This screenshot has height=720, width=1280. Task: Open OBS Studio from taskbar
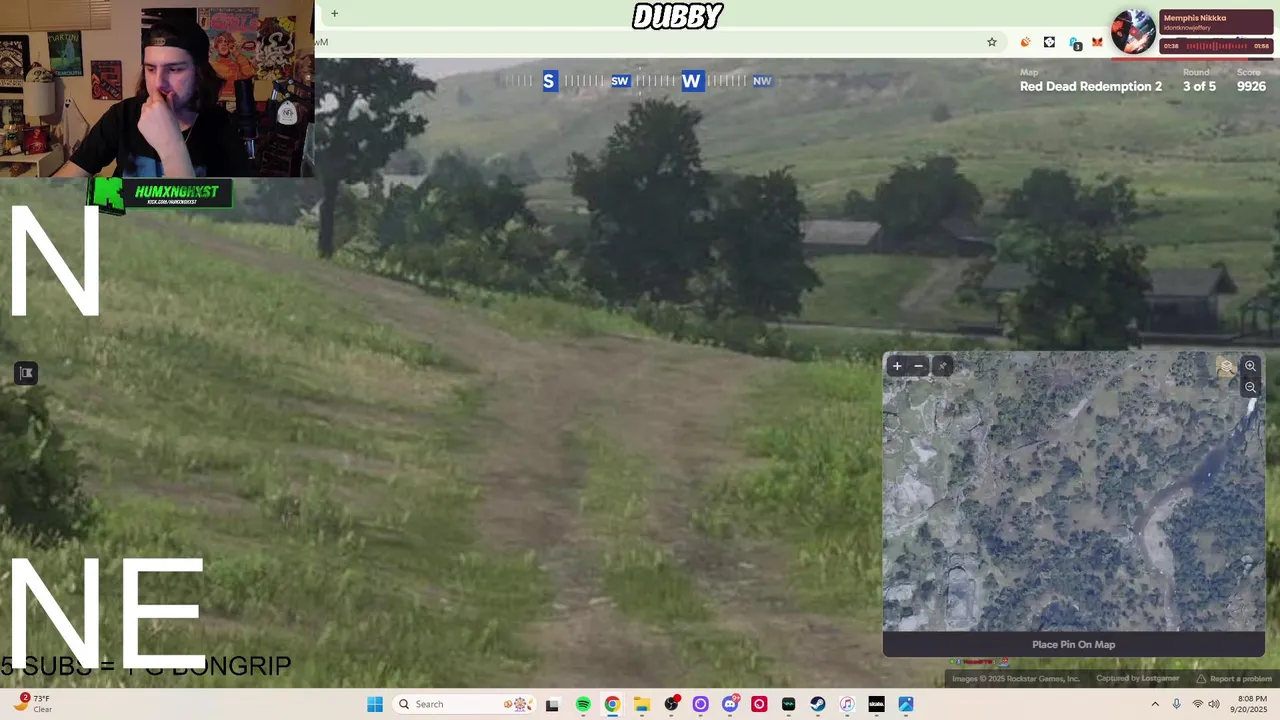(671, 704)
